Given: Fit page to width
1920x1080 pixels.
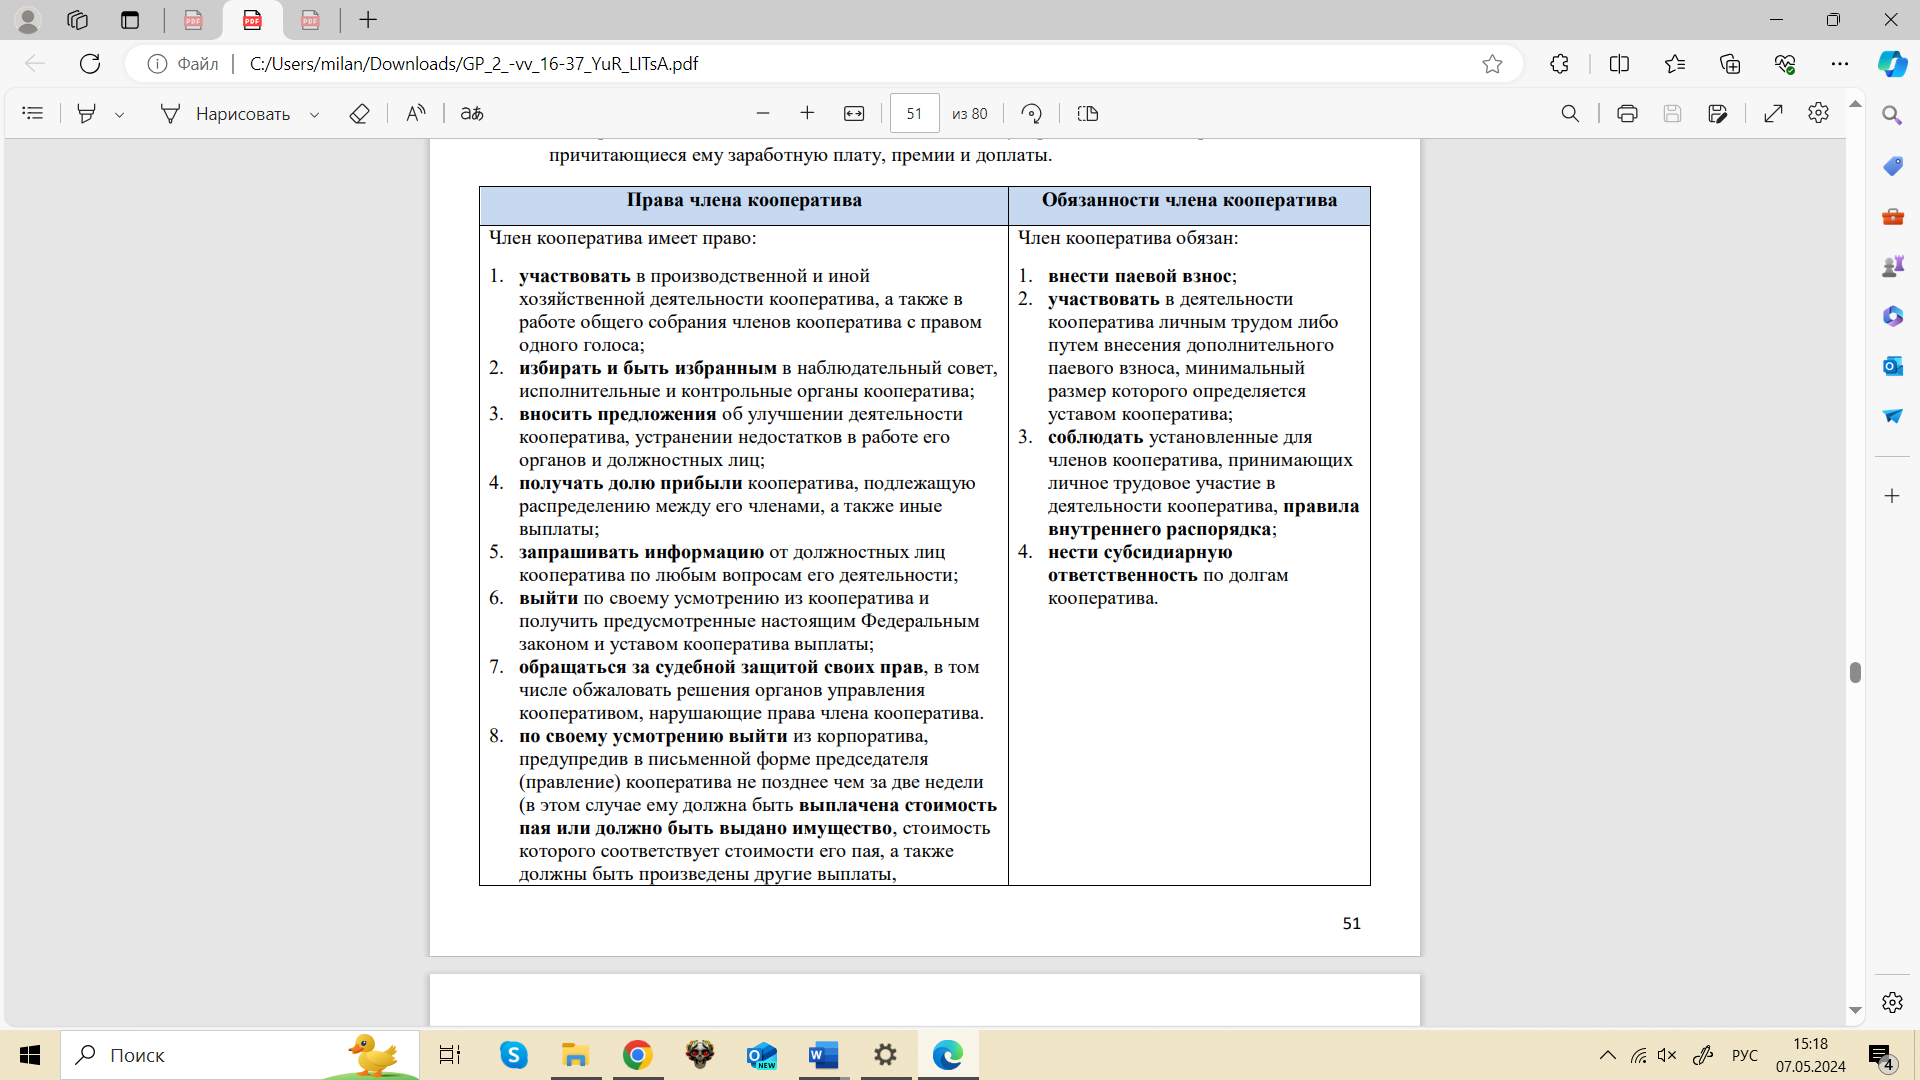Looking at the screenshot, I should coord(854,113).
